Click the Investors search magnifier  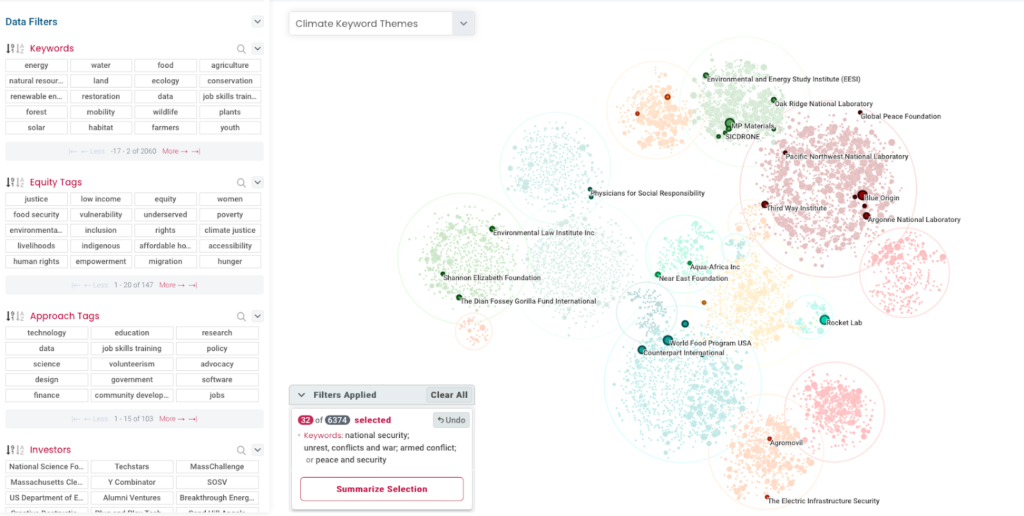[x=241, y=451]
